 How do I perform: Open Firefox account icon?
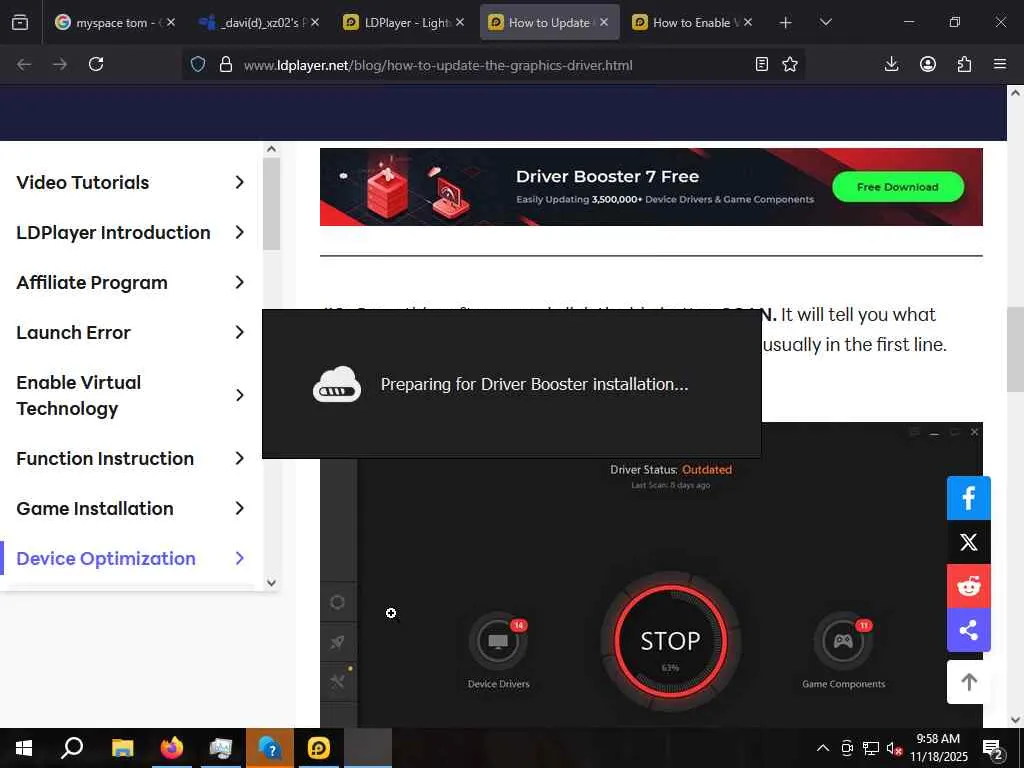tap(928, 64)
